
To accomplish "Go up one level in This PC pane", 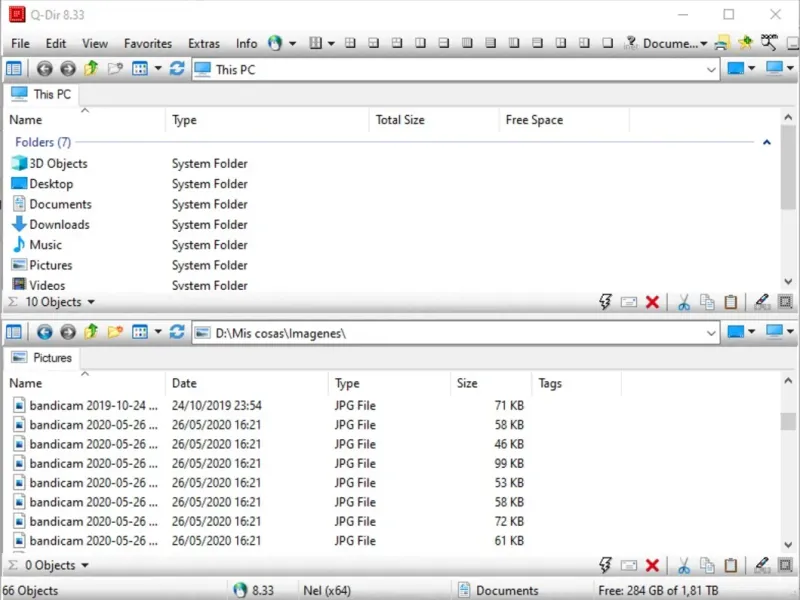I will pyautogui.click(x=91, y=68).
